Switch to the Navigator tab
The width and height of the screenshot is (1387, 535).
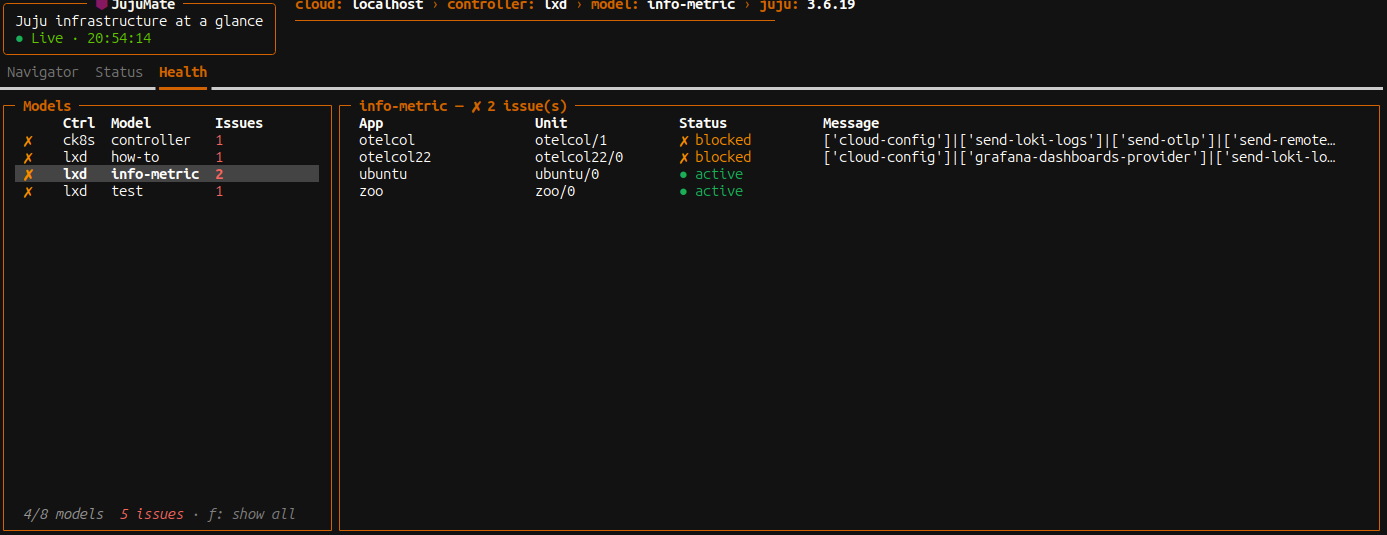43,72
